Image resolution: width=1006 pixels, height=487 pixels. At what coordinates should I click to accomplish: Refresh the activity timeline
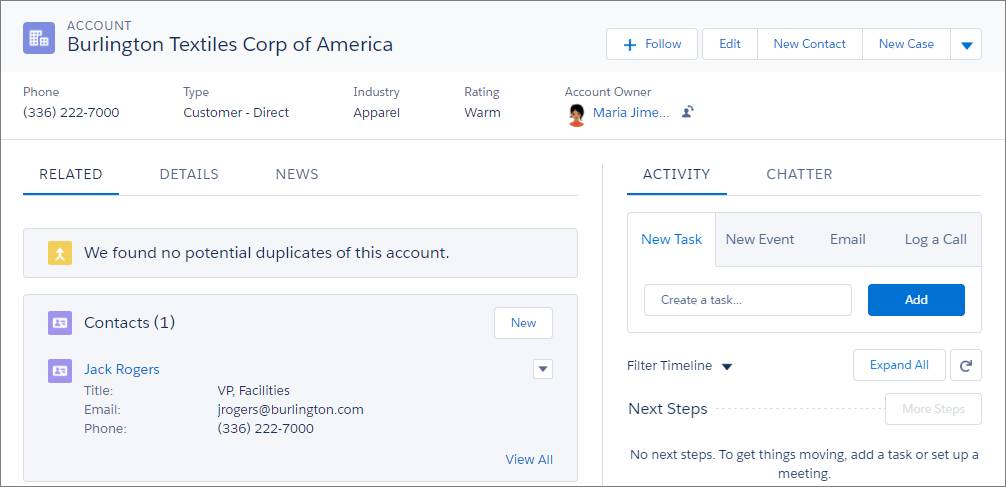[966, 365]
